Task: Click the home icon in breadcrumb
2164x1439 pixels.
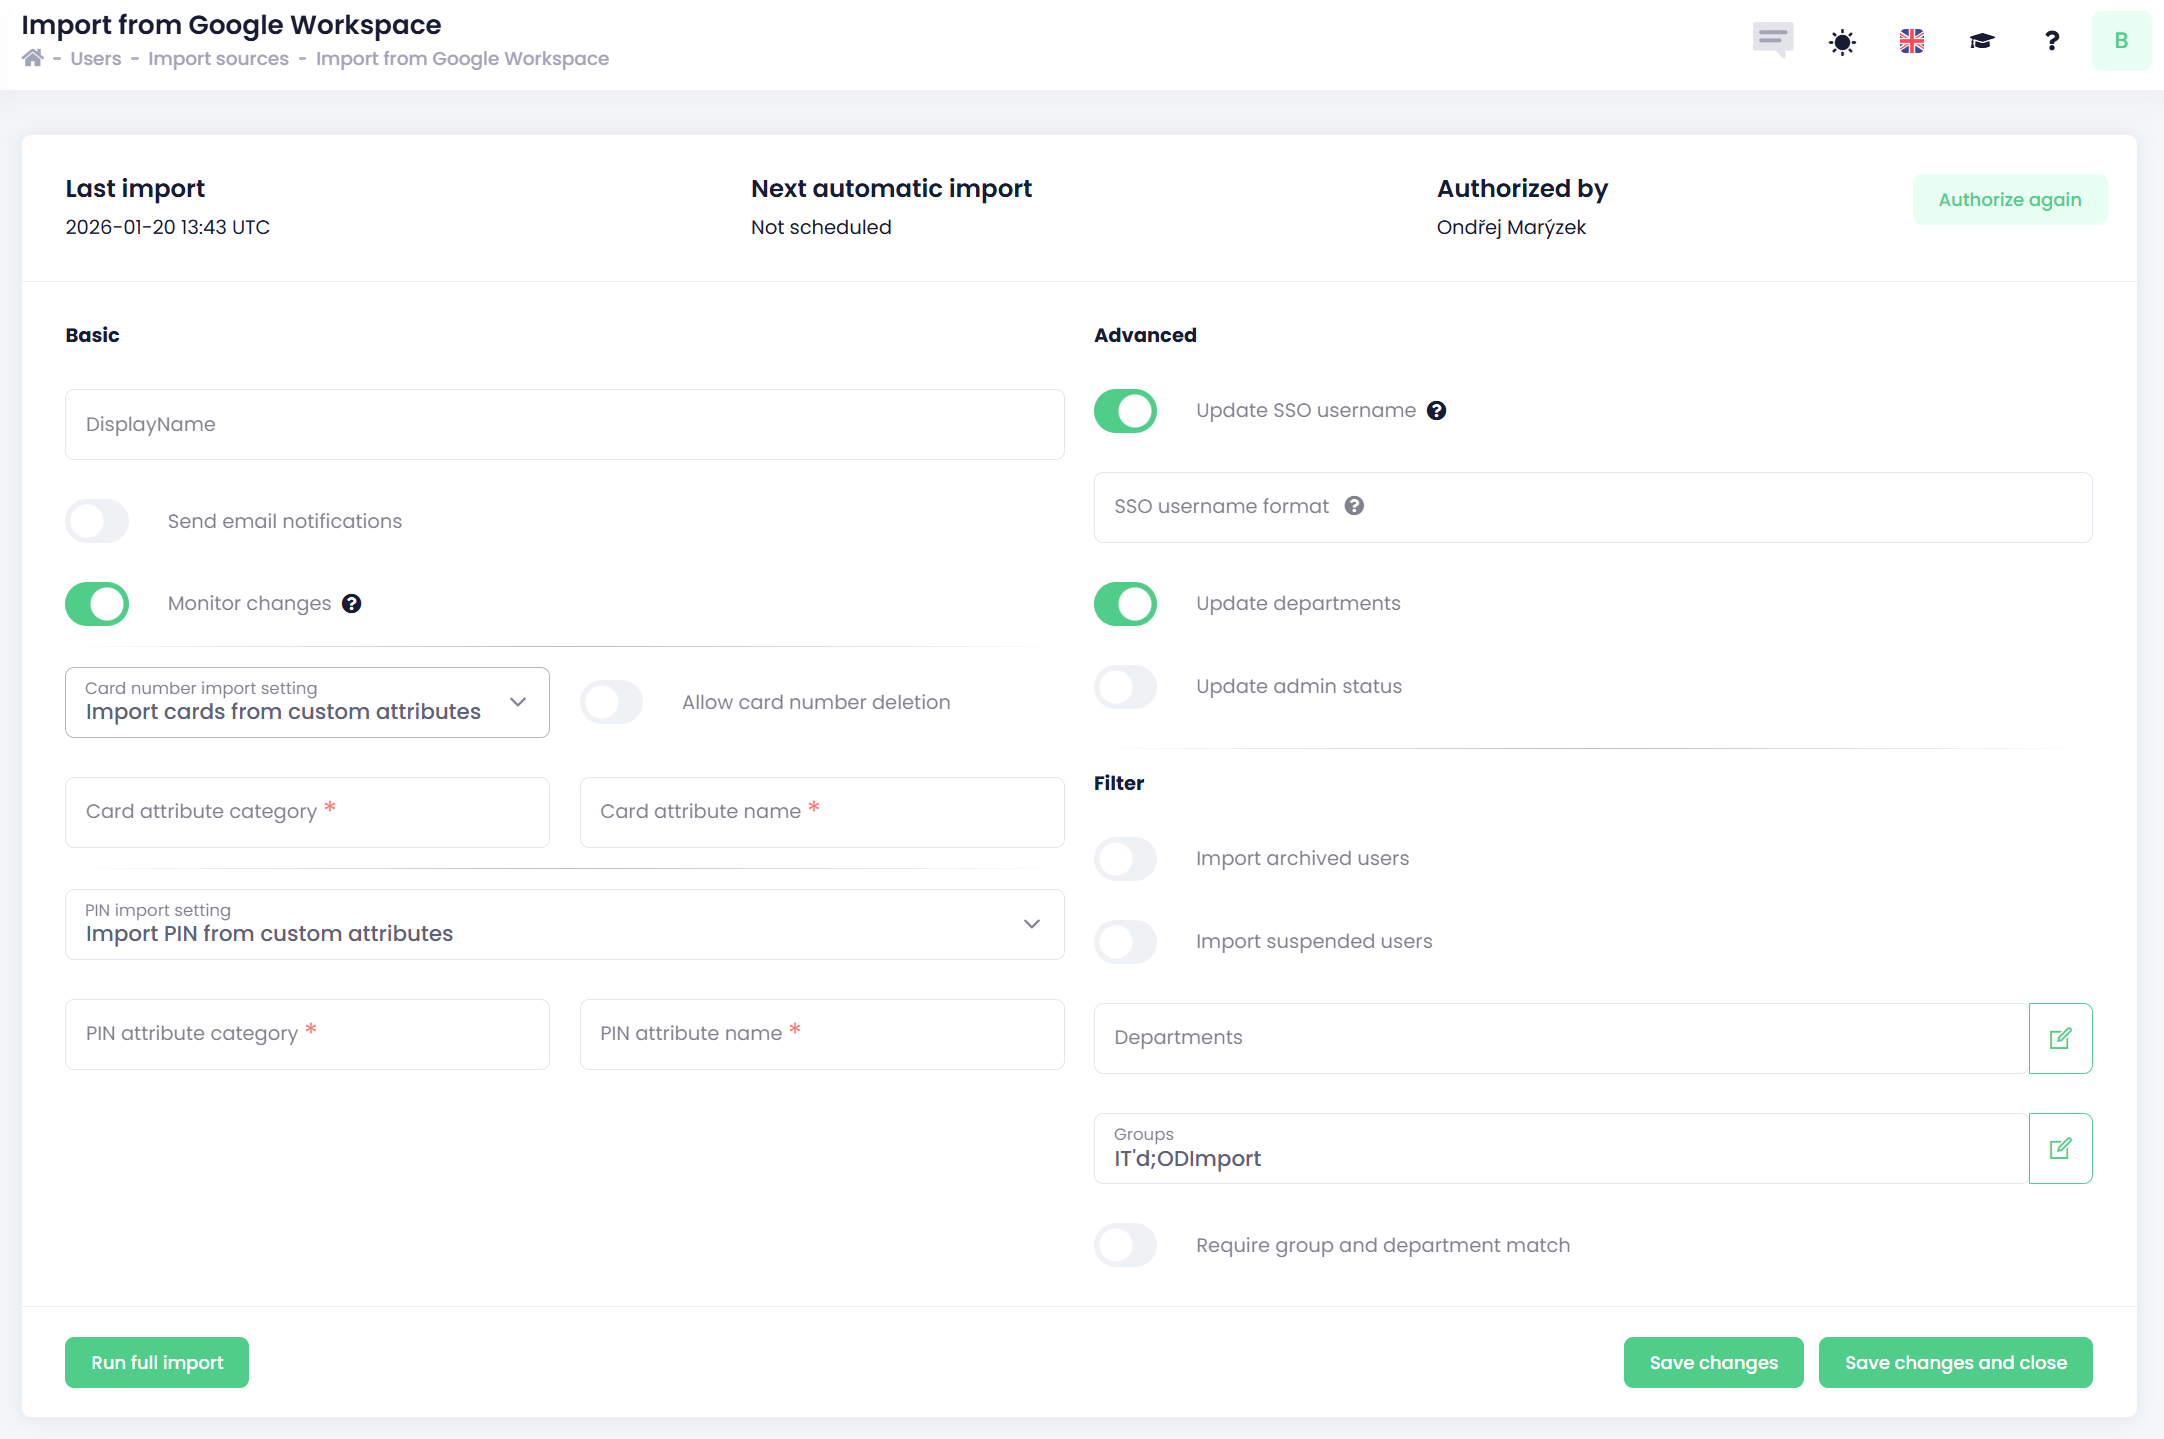Action: coord(33,58)
